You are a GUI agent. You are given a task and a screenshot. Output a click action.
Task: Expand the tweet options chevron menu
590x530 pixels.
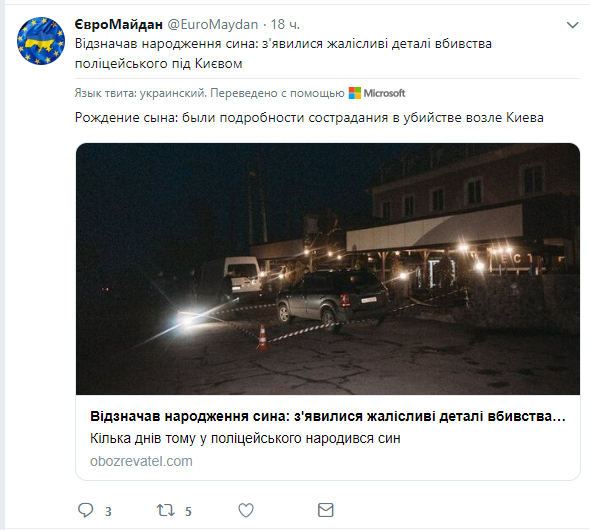[x=572, y=25]
